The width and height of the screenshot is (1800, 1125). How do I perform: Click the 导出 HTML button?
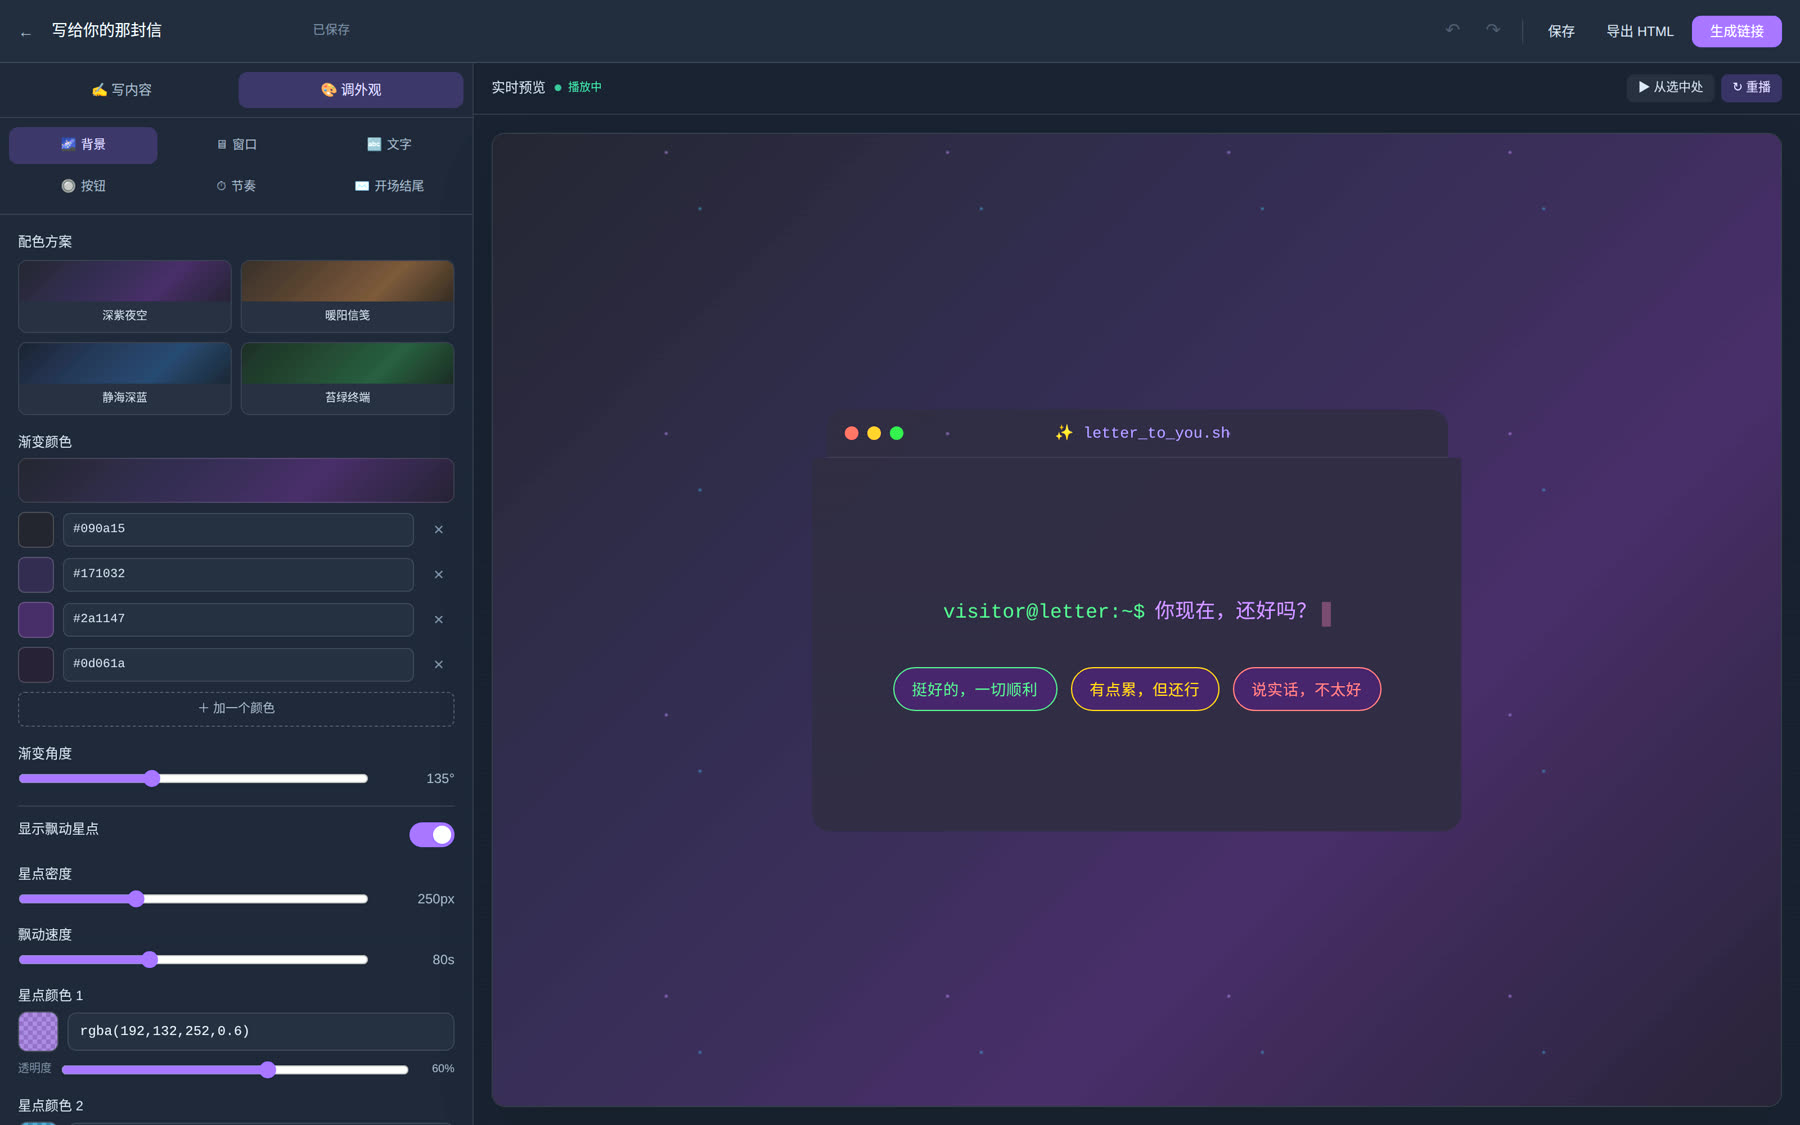tap(1639, 31)
